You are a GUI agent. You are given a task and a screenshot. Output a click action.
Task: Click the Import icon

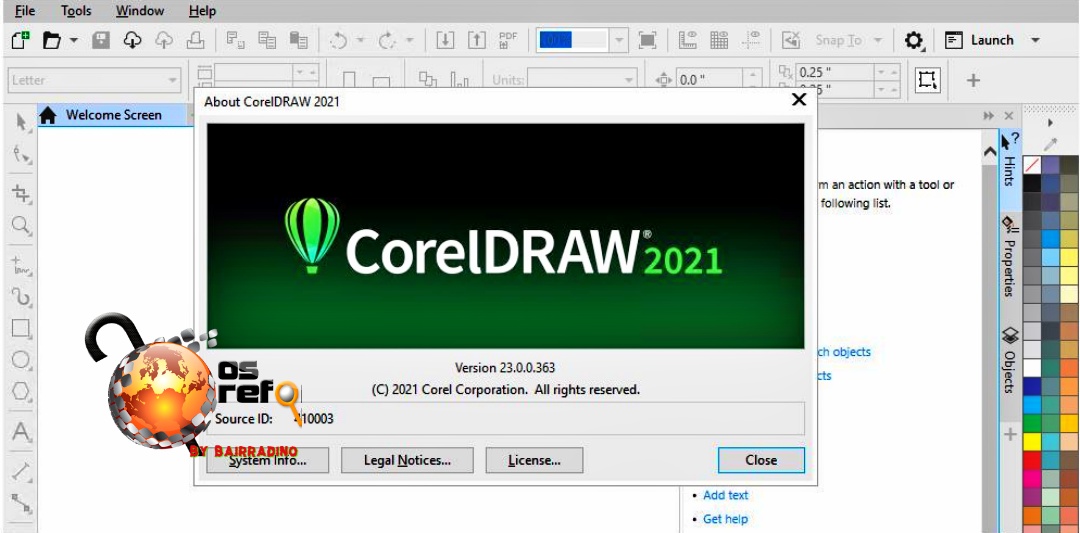coord(446,41)
